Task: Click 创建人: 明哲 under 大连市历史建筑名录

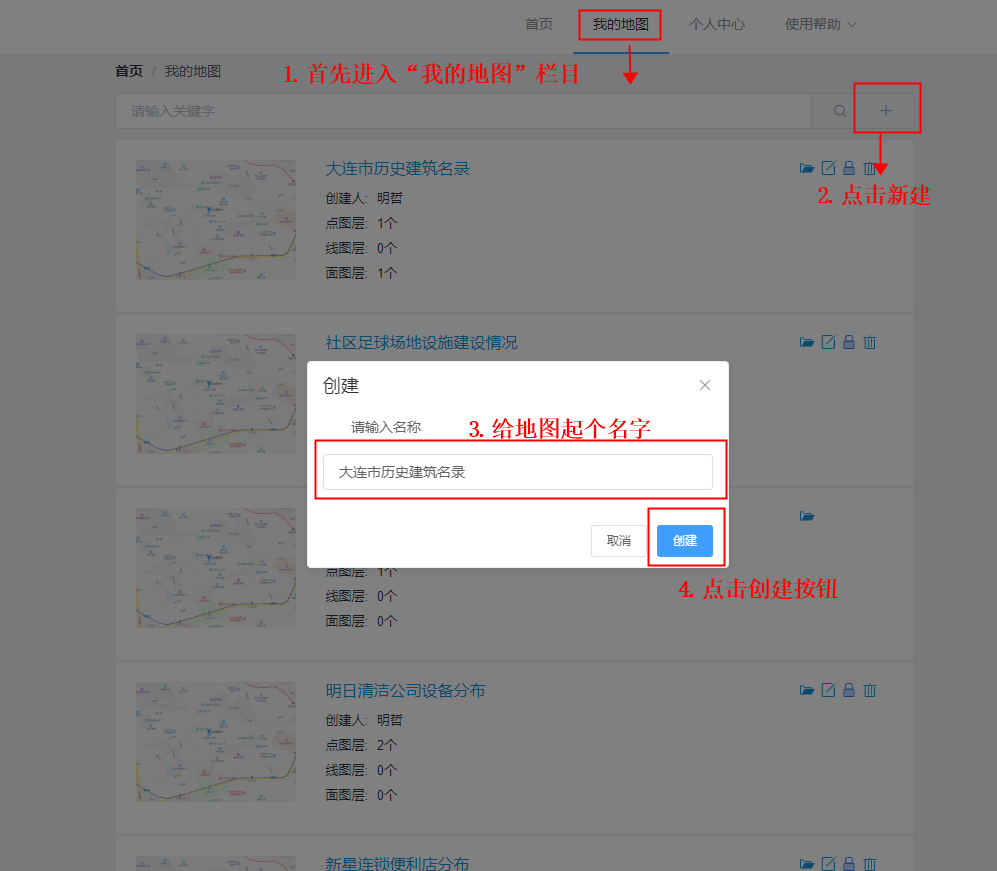Action: pos(364,198)
